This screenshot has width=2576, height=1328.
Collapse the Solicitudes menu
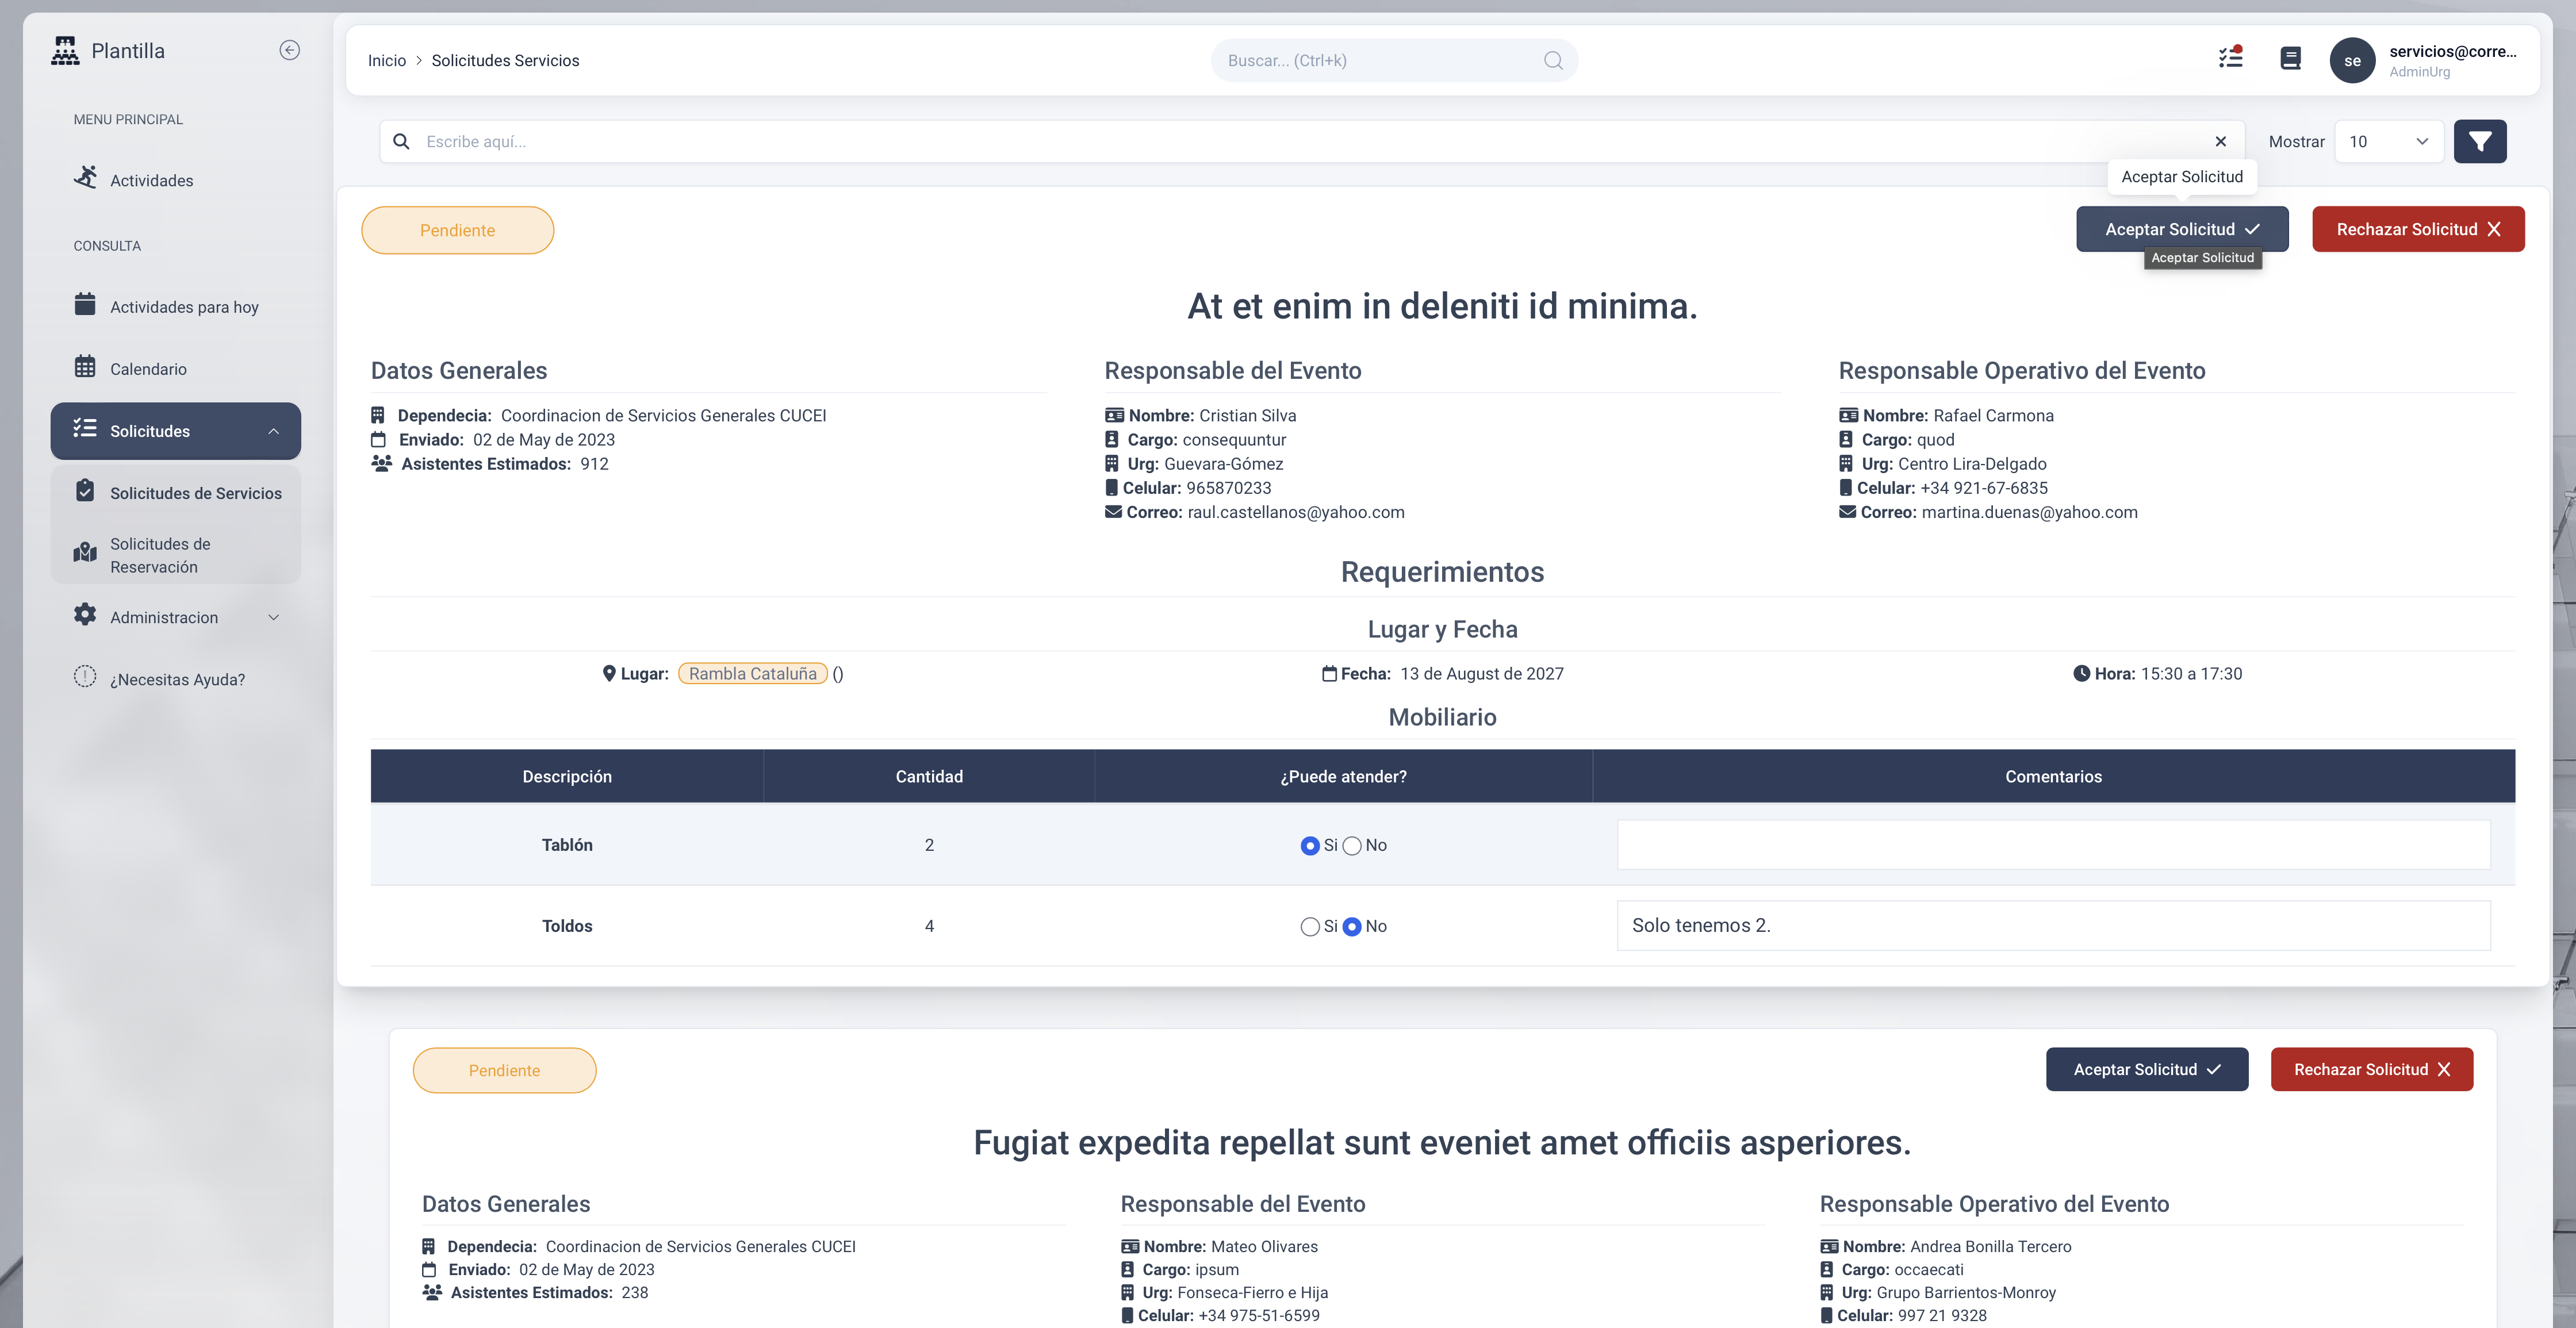coord(175,431)
